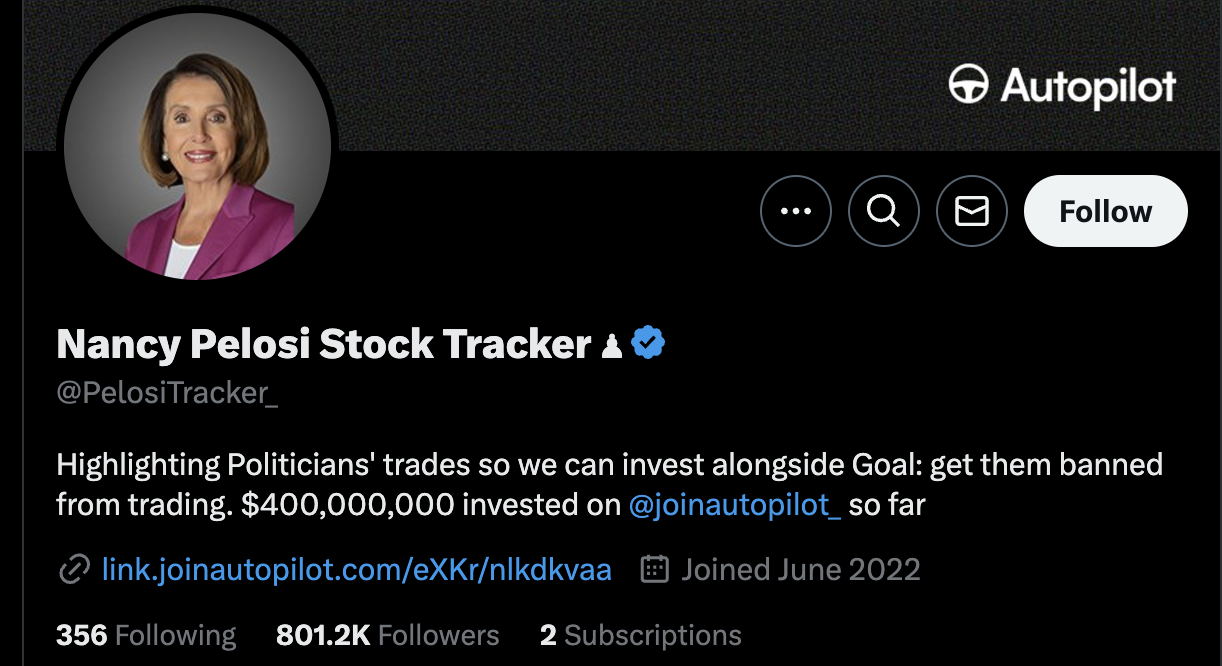Image resolution: width=1222 pixels, height=666 pixels.
Task: Click the pawn emoji after profile name
Action: pyautogui.click(x=612, y=346)
